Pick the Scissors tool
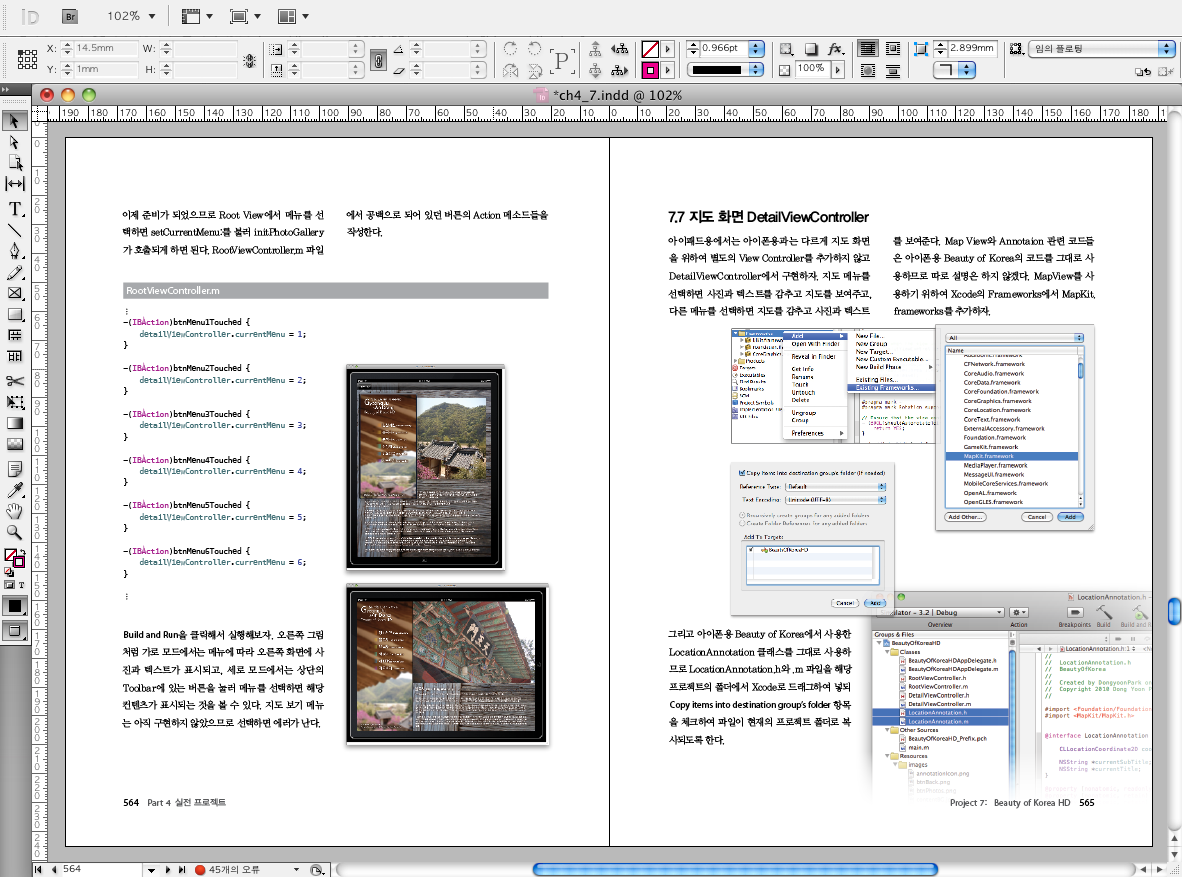 pyautogui.click(x=15, y=380)
